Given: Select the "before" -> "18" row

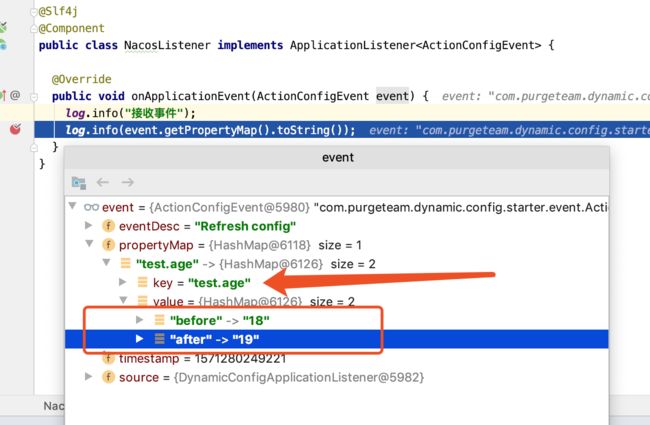Looking at the screenshot, I should coord(337,320).
